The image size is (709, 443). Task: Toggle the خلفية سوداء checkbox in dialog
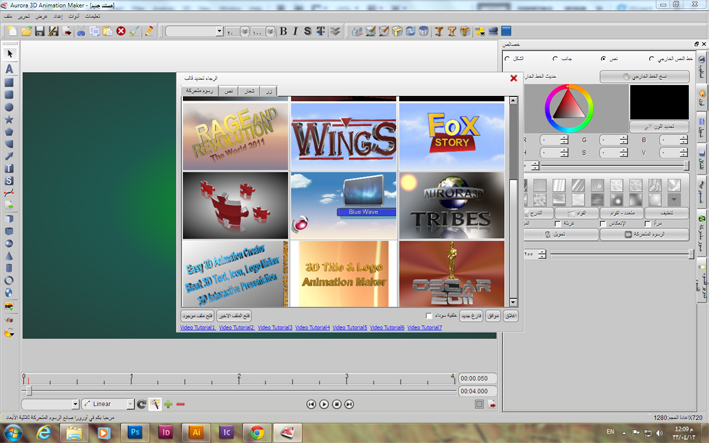pyautogui.click(x=429, y=316)
